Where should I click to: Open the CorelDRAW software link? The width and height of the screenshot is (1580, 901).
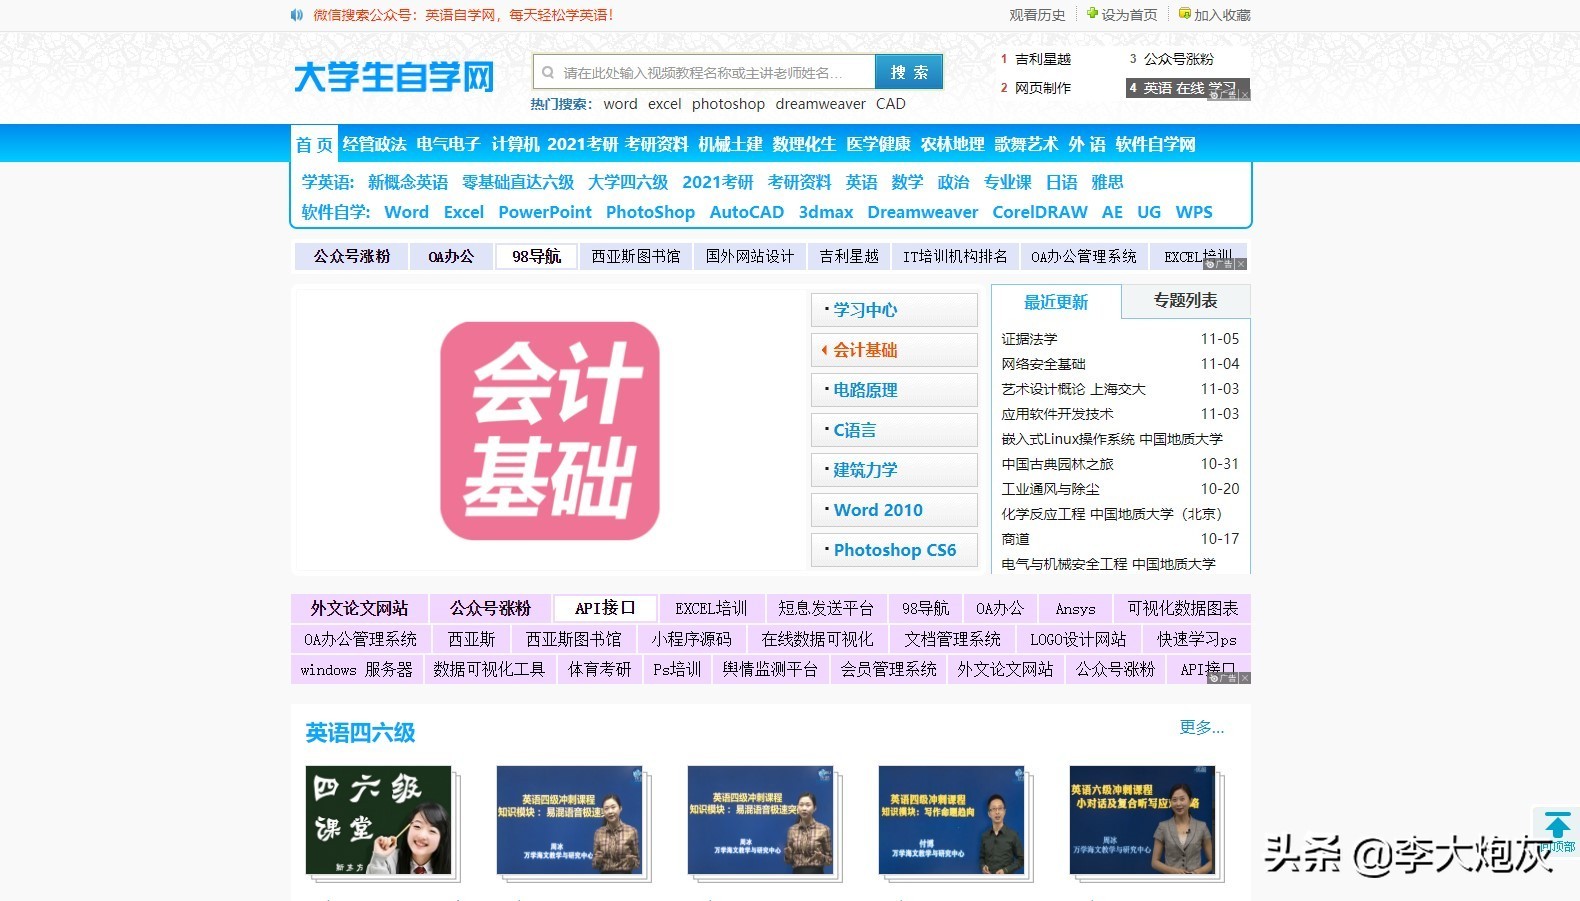click(1040, 212)
